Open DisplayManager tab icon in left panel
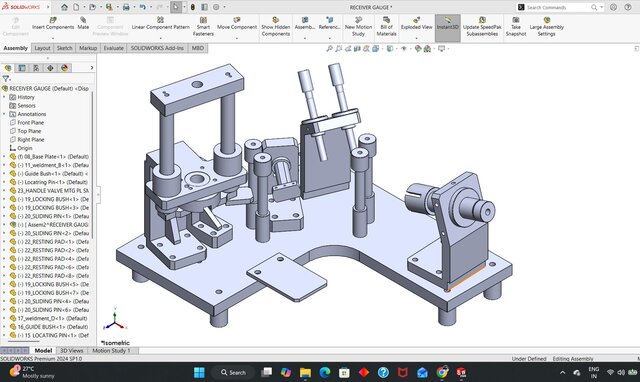The image size is (640, 382). coord(64,68)
